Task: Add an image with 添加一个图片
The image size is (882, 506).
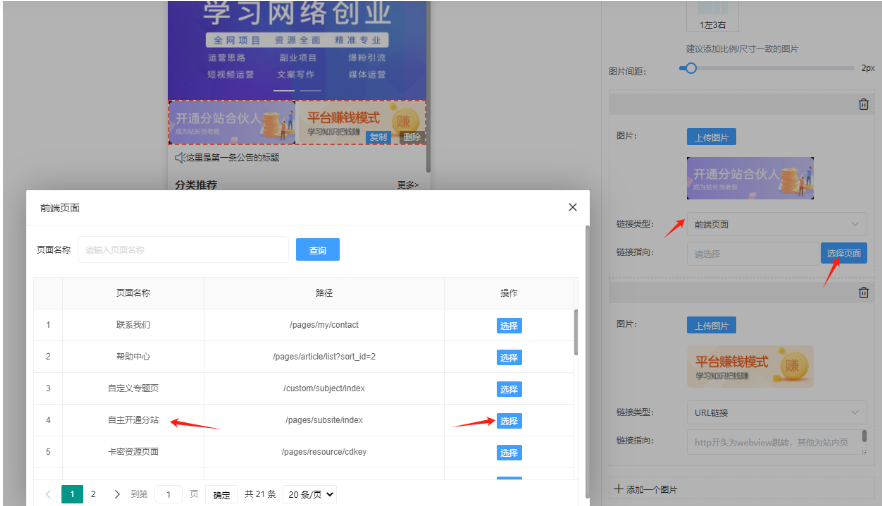Action: coord(646,489)
